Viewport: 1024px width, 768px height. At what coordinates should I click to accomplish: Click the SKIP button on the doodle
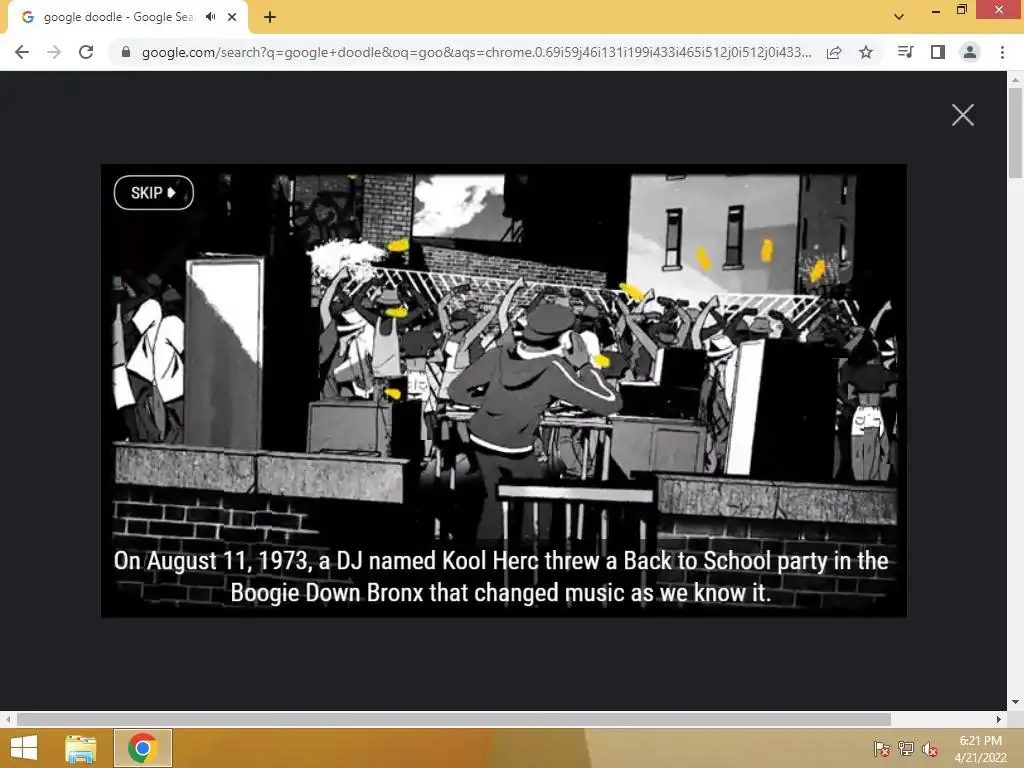tap(153, 193)
